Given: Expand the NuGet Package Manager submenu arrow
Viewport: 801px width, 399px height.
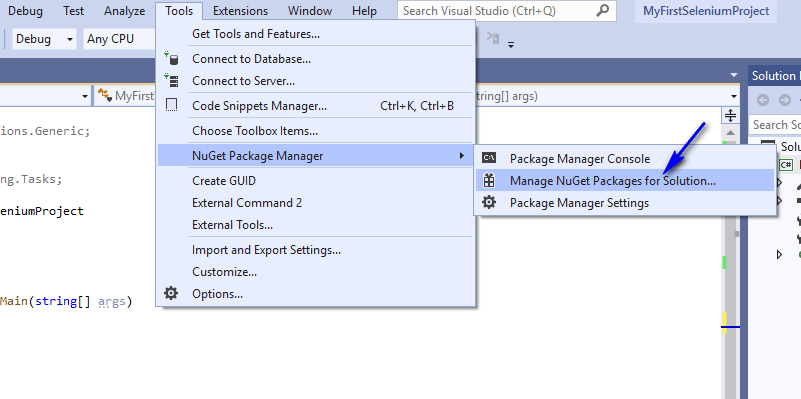Looking at the screenshot, I should [x=462, y=155].
